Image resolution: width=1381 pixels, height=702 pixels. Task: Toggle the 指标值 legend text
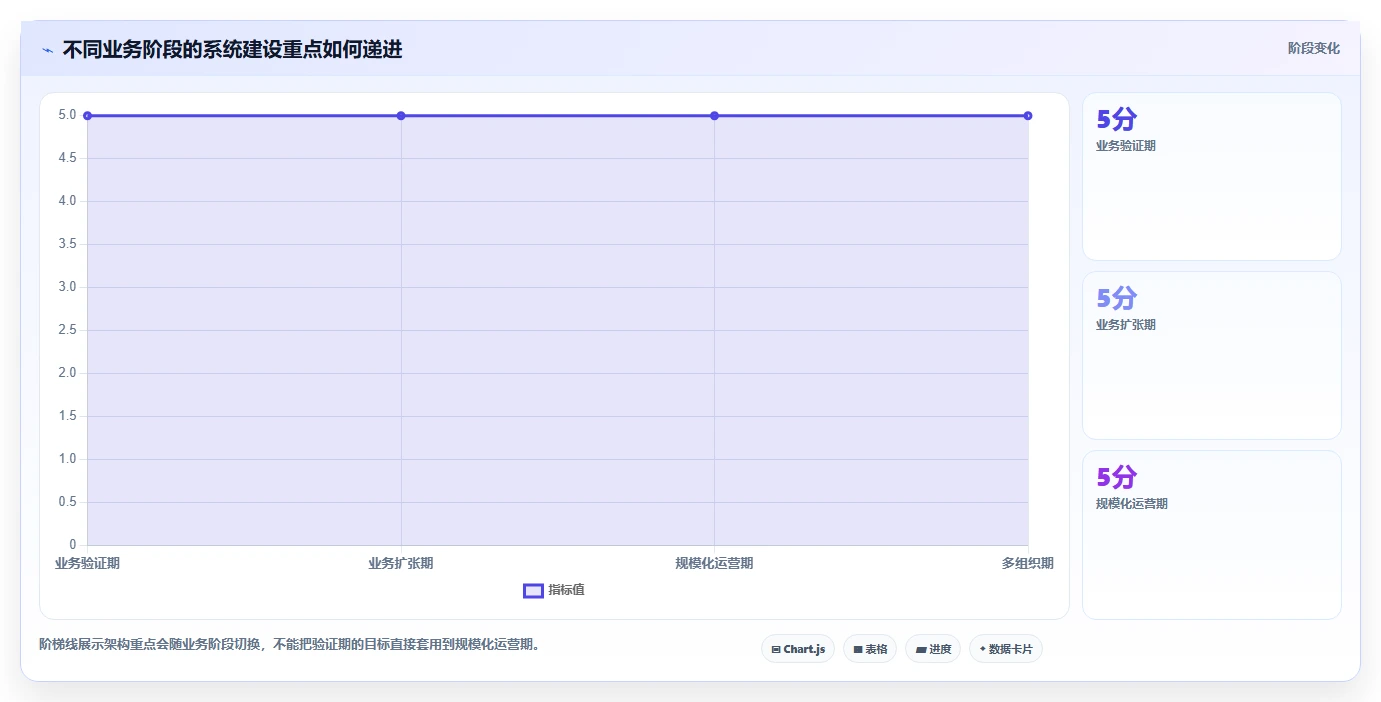click(x=566, y=590)
